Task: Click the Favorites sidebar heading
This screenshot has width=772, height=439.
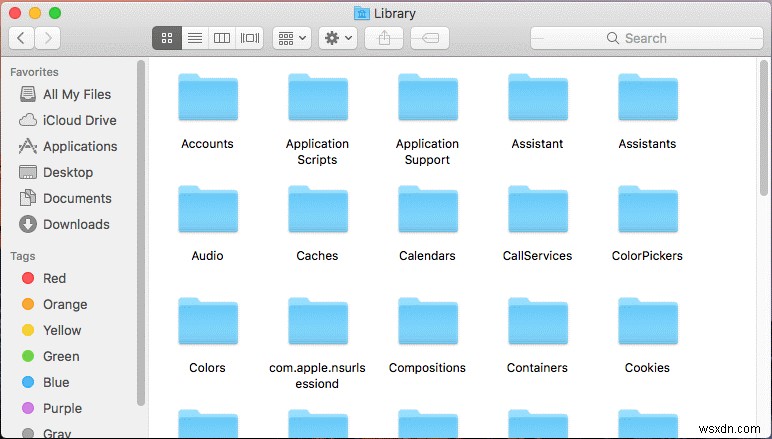Action: (x=34, y=72)
